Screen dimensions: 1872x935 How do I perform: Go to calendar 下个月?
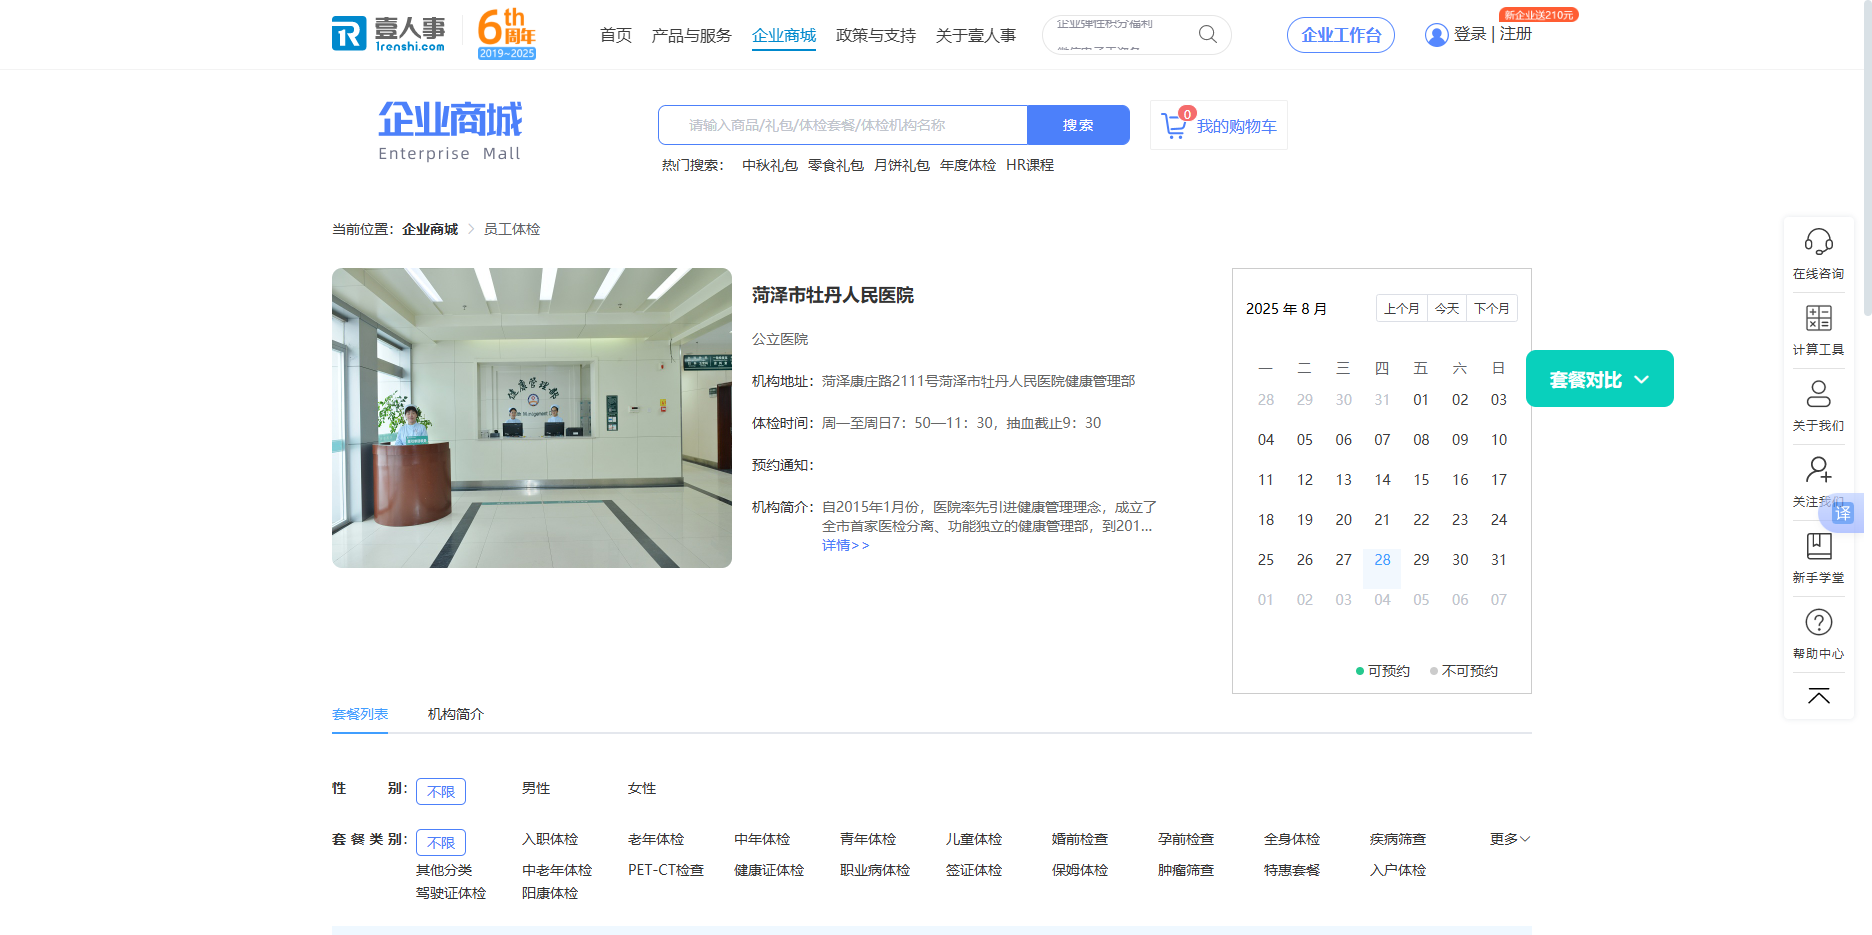[1492, 308]
